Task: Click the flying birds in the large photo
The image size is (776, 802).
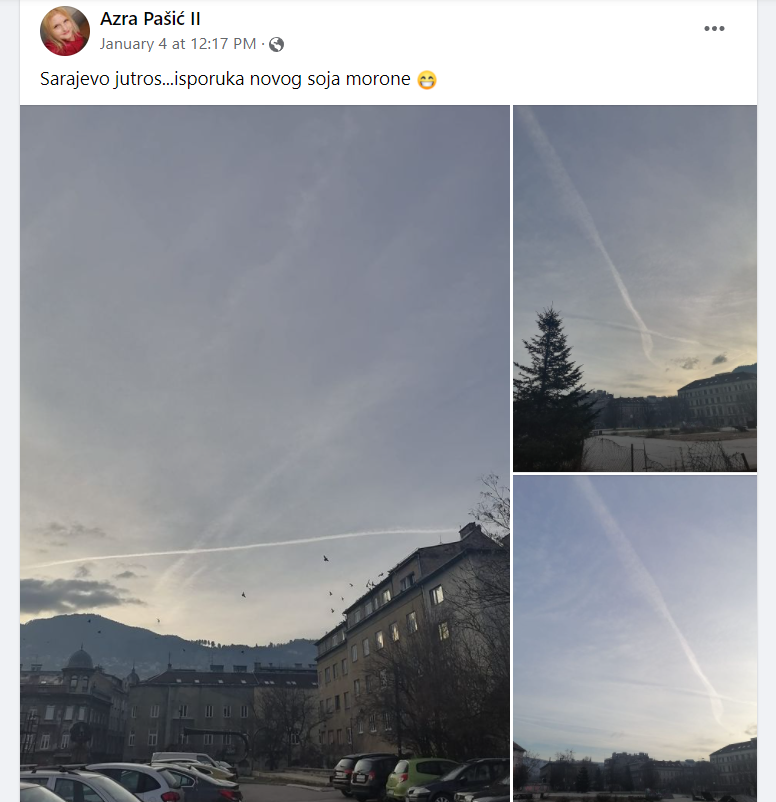Action: click(338, 586)
